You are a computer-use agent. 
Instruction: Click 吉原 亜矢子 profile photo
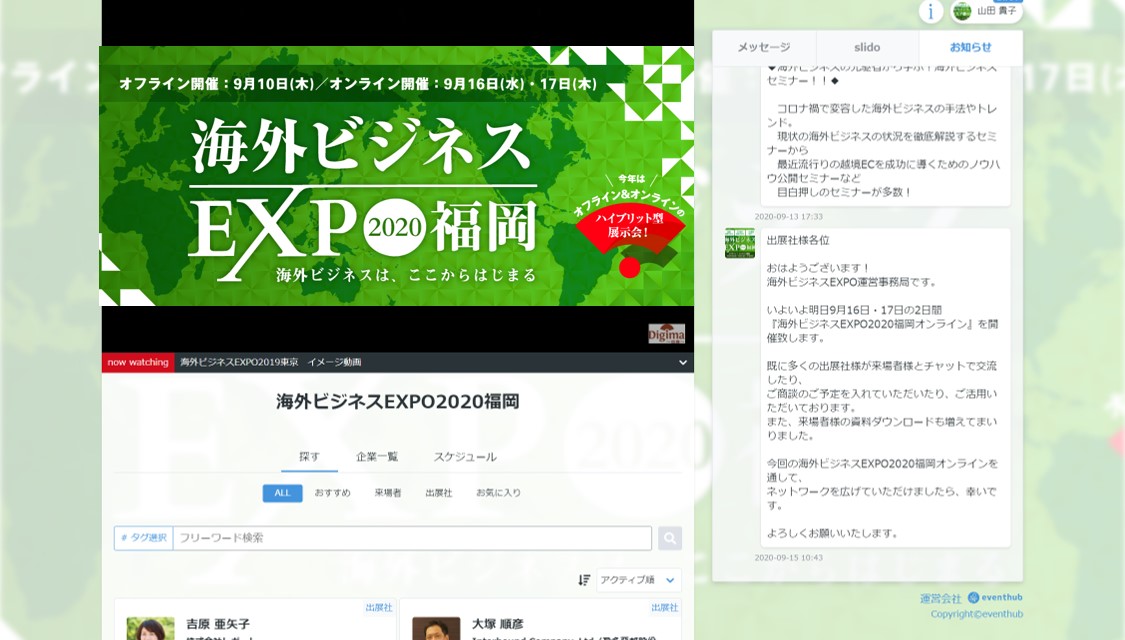point(151,629)
